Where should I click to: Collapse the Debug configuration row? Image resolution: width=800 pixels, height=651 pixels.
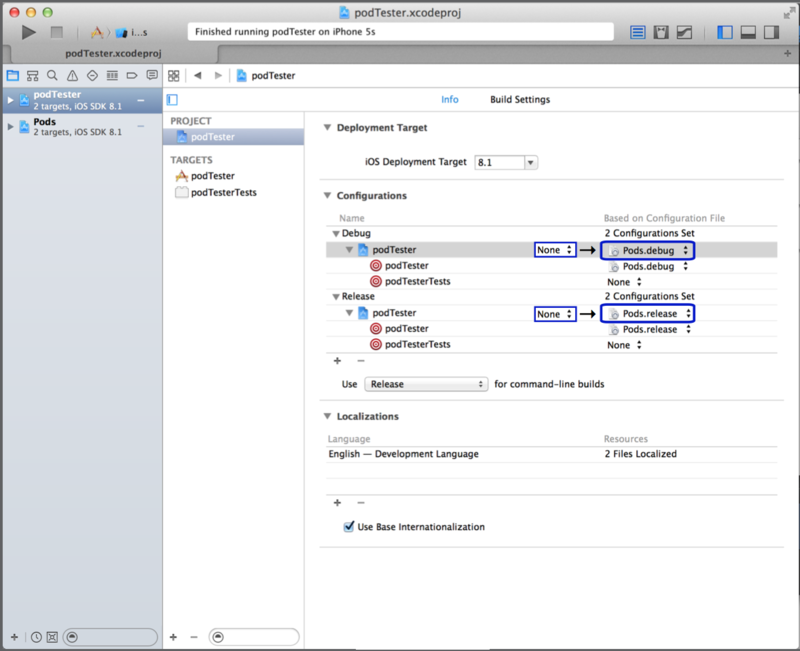pyautogui.click(x=336, y=234)
